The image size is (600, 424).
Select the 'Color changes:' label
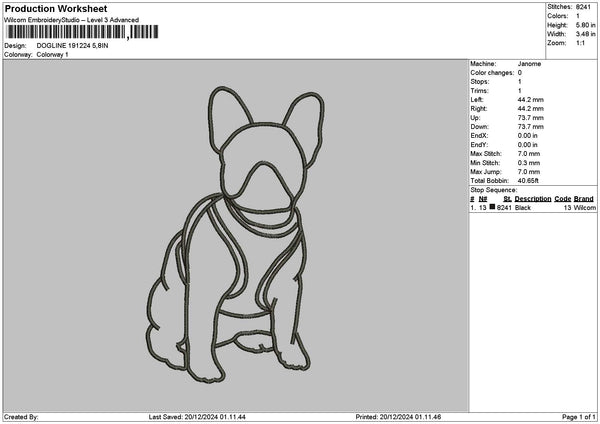click(x=492, y=73)
